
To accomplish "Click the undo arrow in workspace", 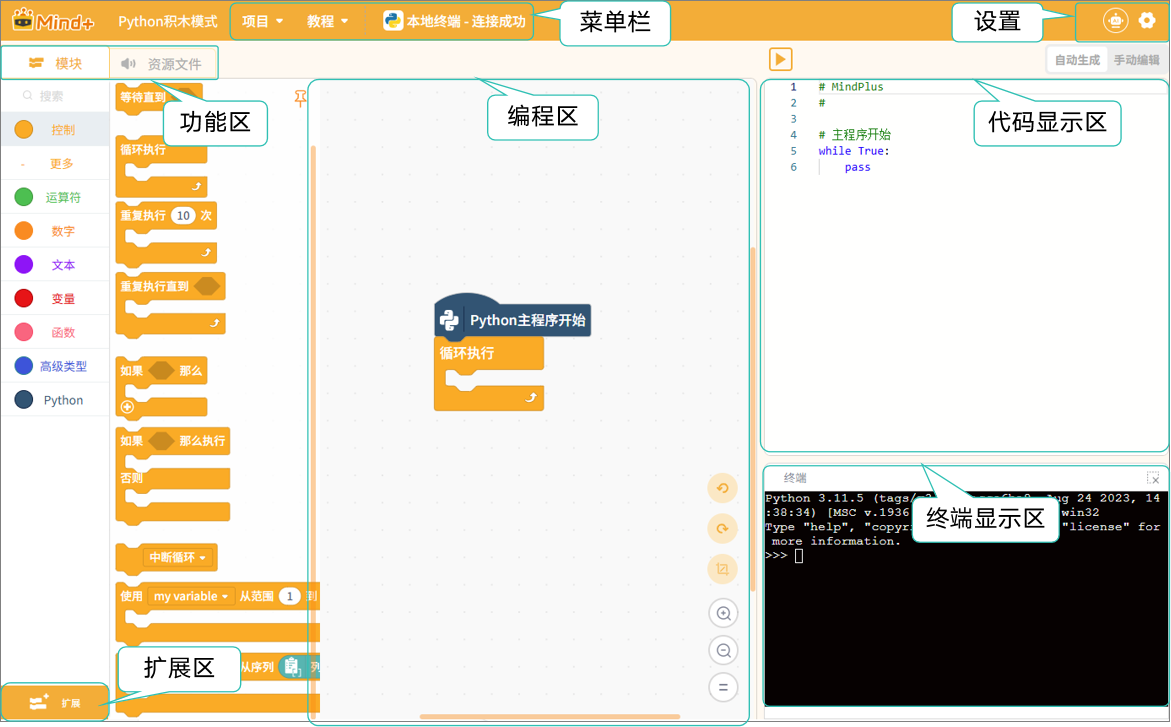I will (x=722, y=488).
